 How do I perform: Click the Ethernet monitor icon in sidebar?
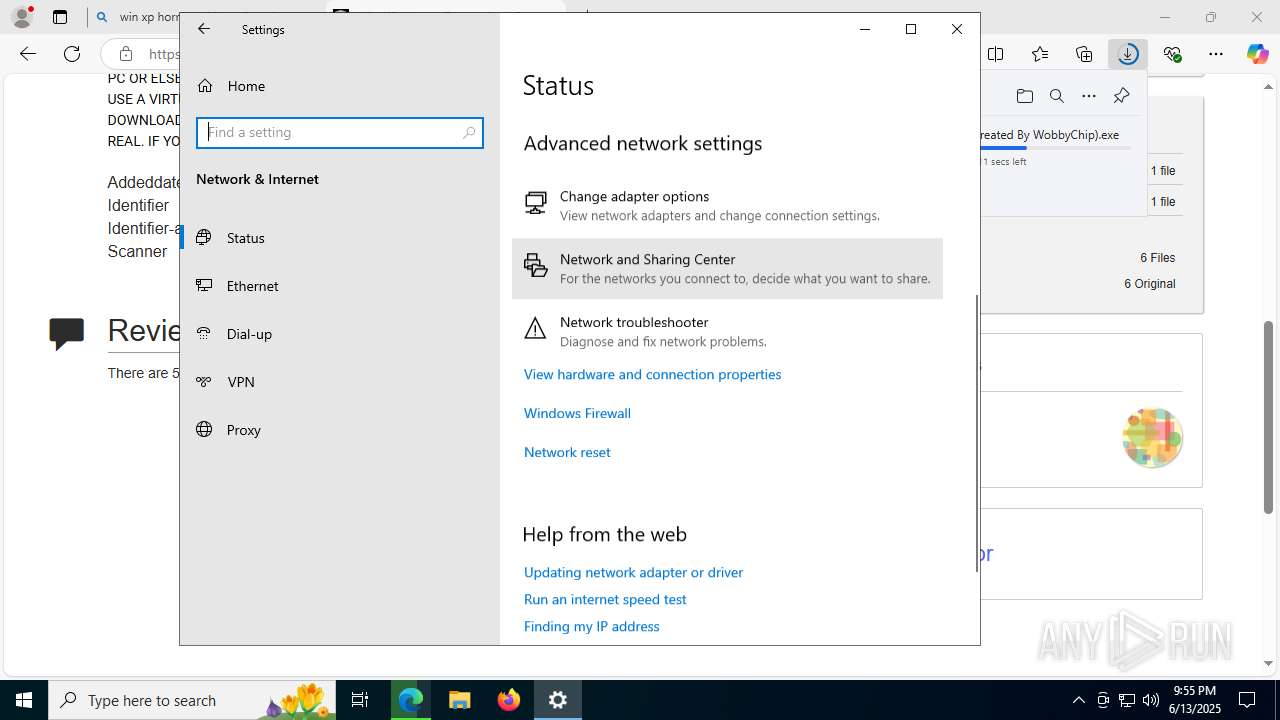coord(204,286)
